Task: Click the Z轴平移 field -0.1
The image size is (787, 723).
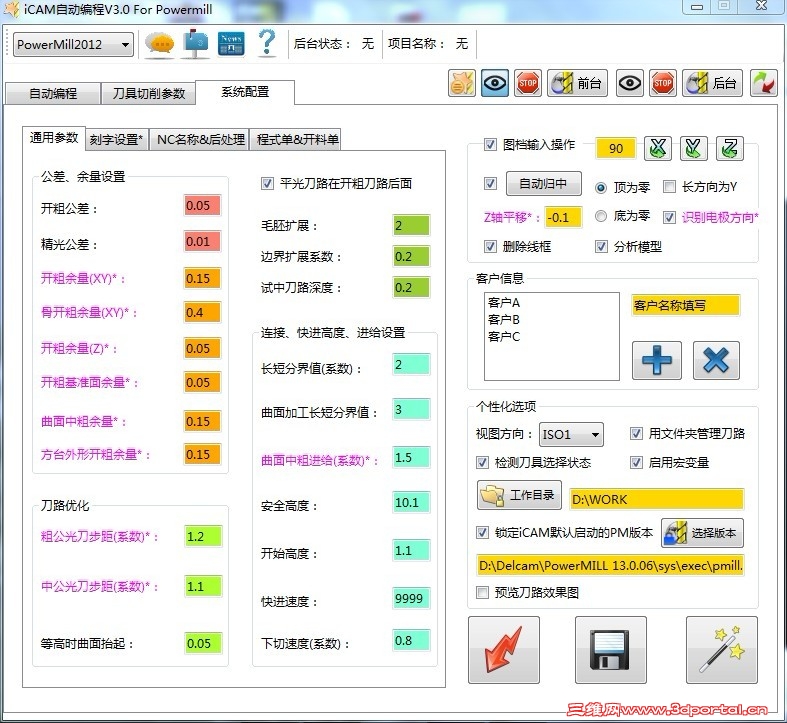Action: click(563, 217)
